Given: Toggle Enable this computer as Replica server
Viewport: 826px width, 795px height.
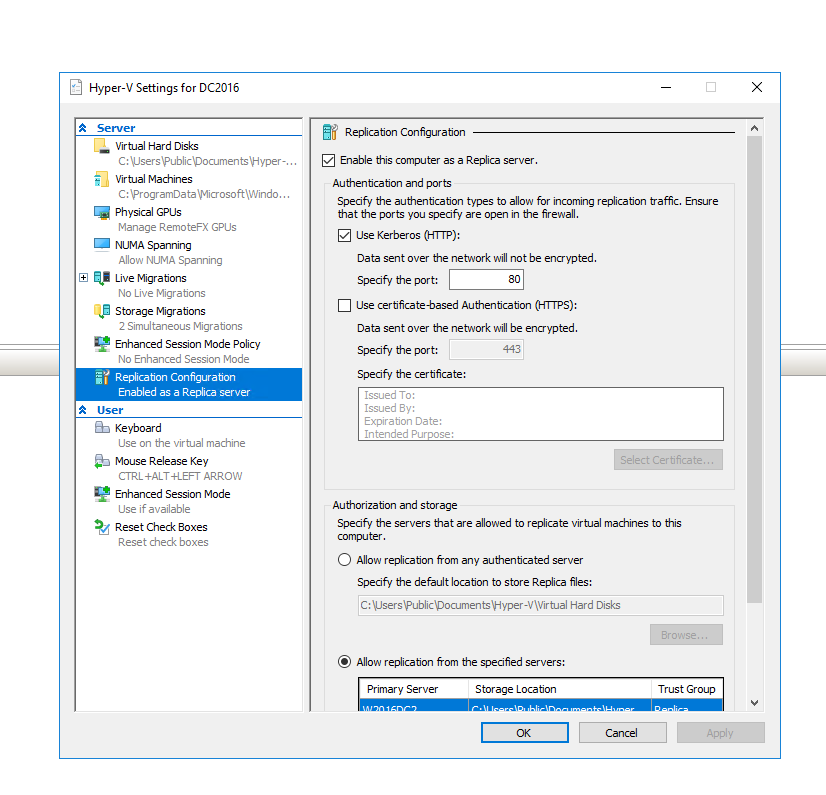Looking at the screenshot, I should (x=329, y=160).
